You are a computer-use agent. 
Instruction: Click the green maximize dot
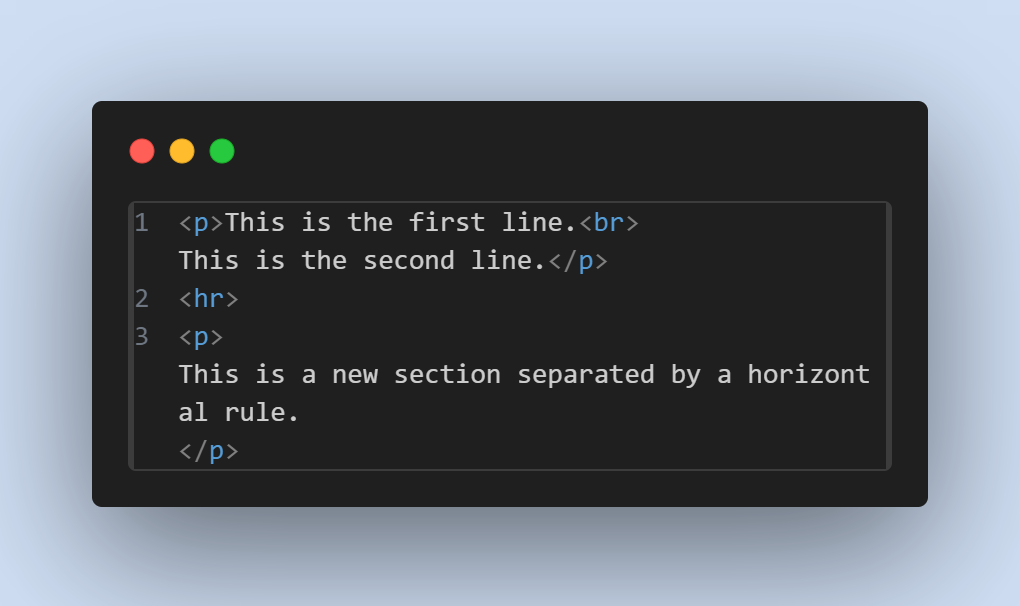222,151
